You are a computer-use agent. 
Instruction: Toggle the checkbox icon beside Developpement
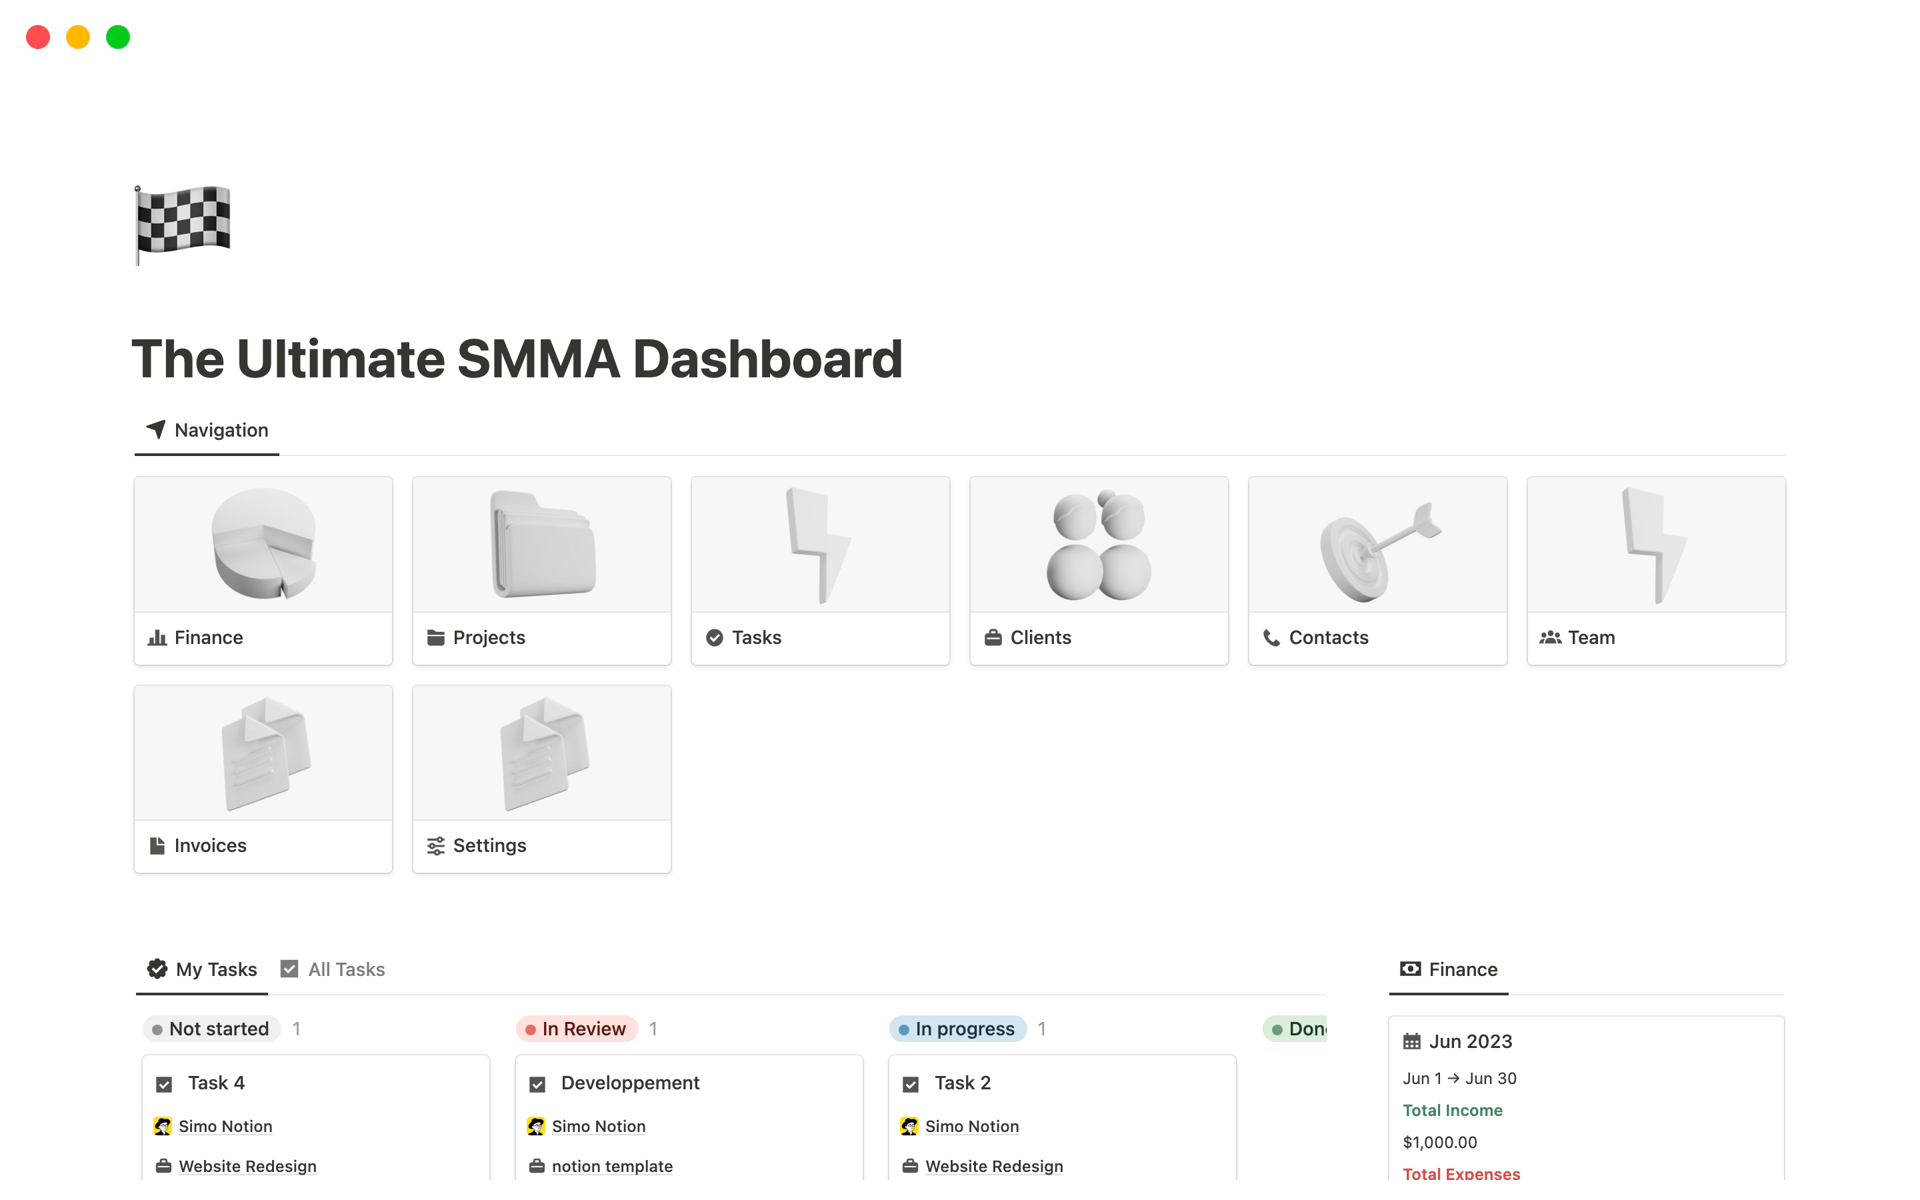click(538, 1084)
